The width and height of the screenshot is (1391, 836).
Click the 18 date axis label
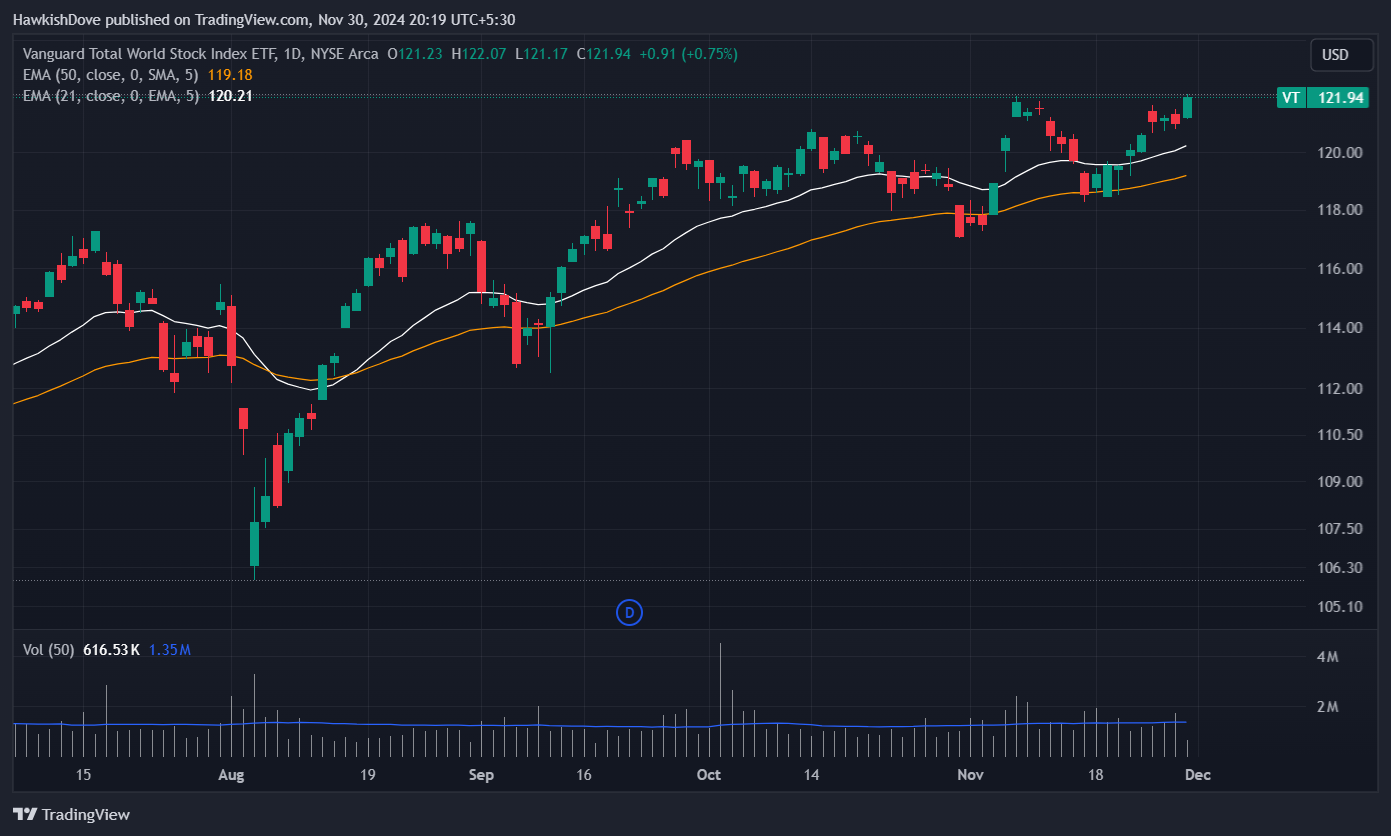(1095, 775)
